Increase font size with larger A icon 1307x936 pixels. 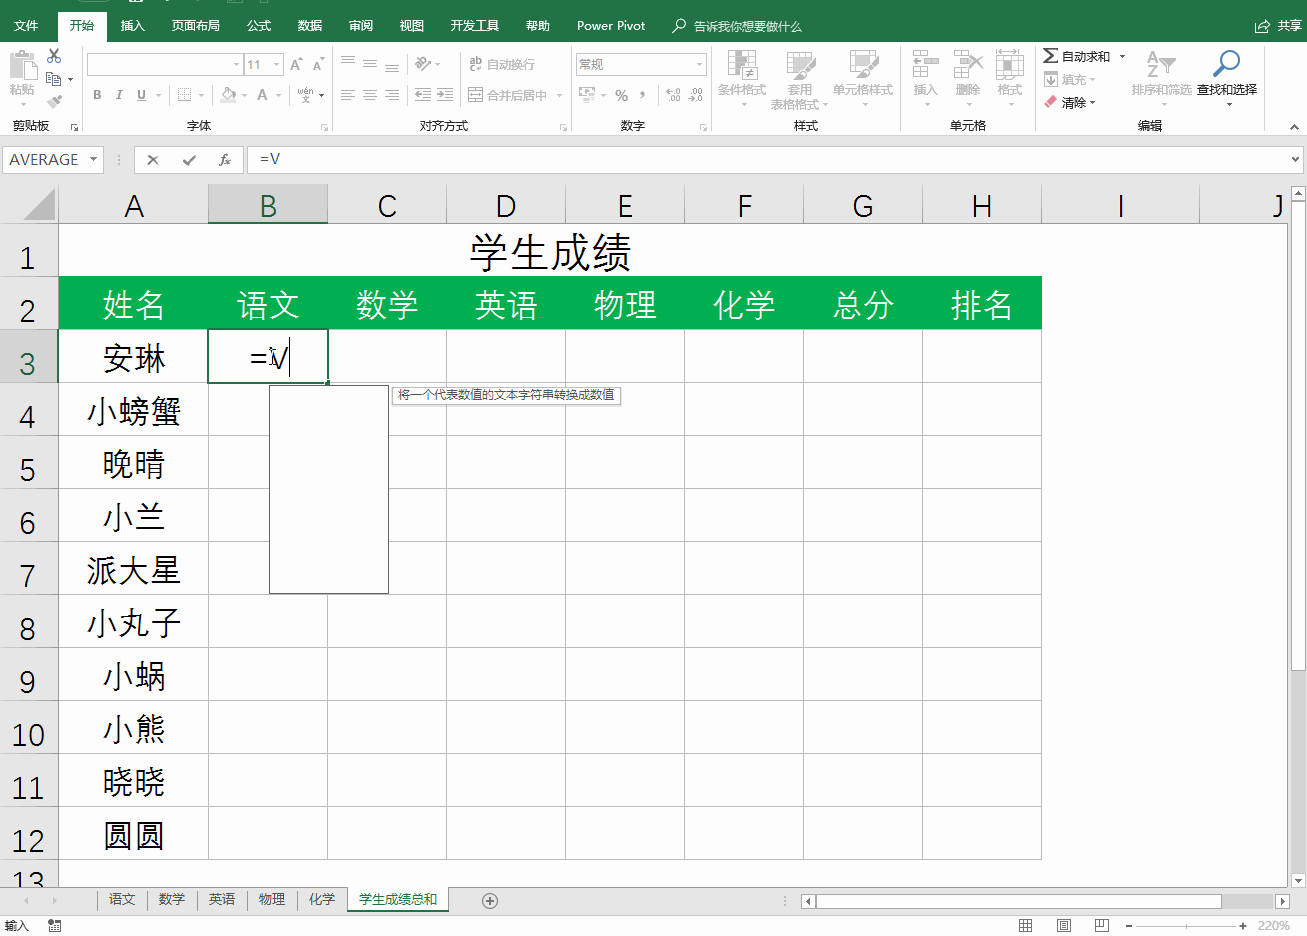(x=296, y=64)
